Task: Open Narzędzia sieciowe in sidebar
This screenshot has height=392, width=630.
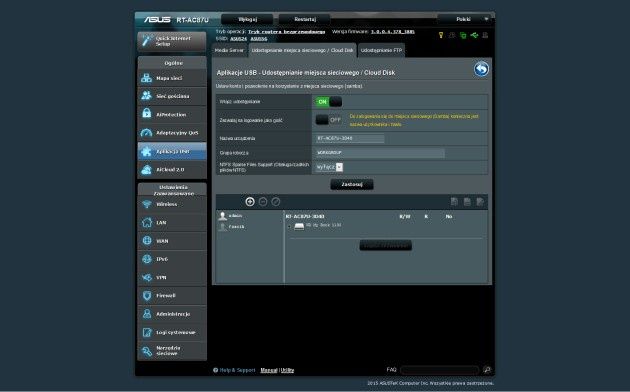Action: point(172,351)
